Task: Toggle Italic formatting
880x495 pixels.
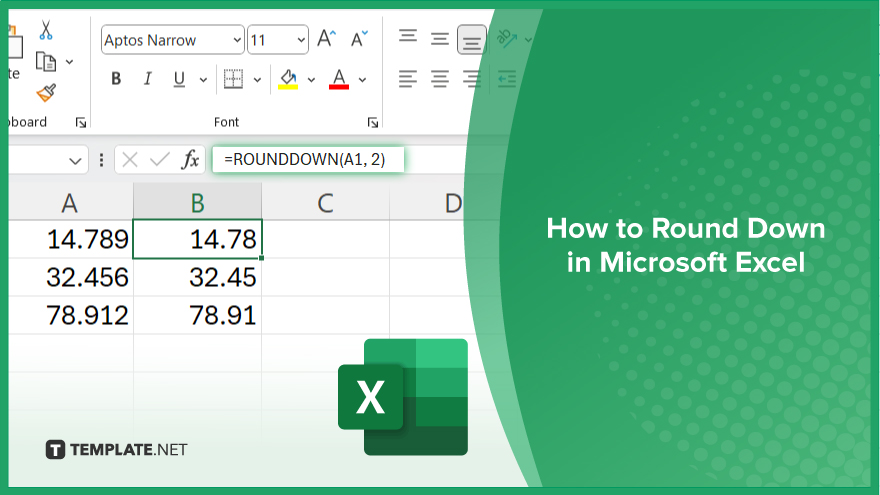Action: 148,79
